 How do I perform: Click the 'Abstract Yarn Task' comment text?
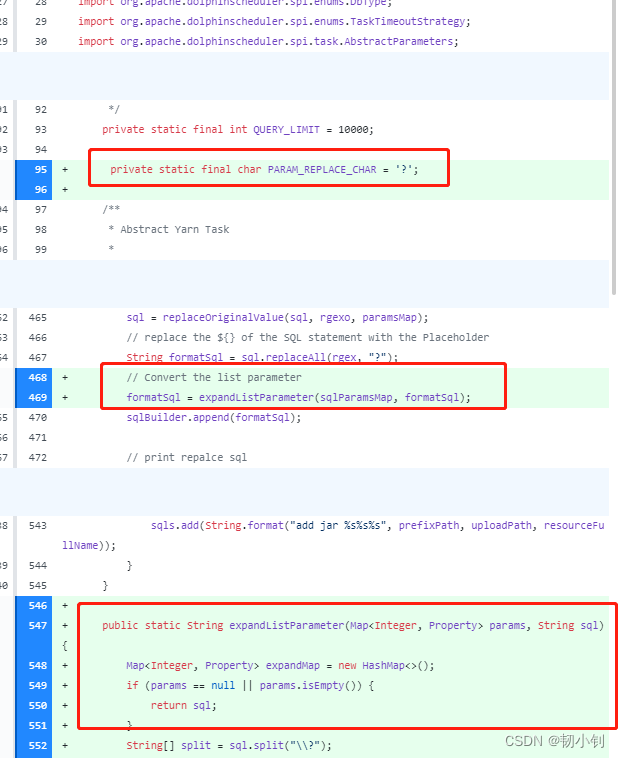click(x=175, y=230)
